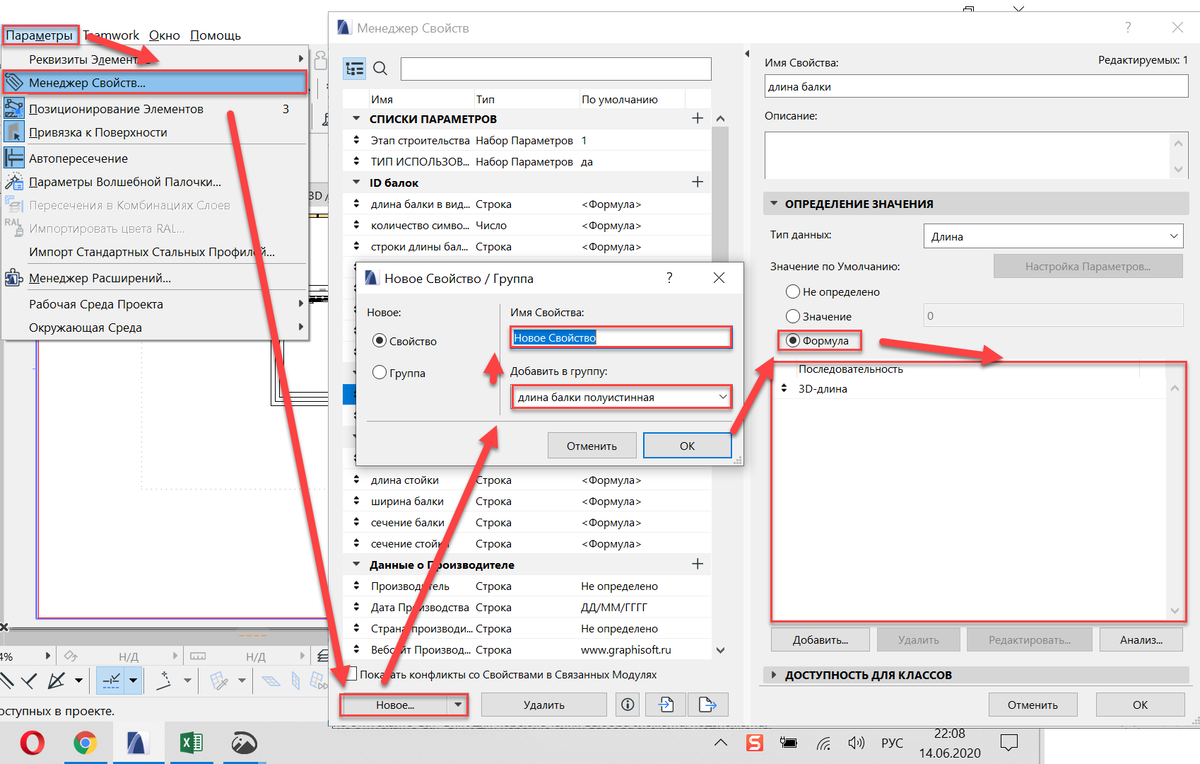The image size is (1200, 764).
Task: Click the Новое button in Property Manager
Action: [x=395, y=704]
